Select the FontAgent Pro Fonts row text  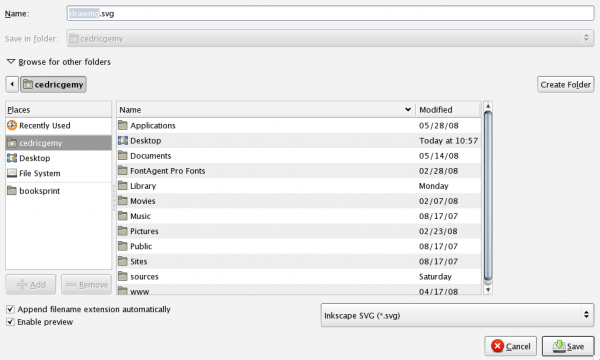click(x=168, y=171)
